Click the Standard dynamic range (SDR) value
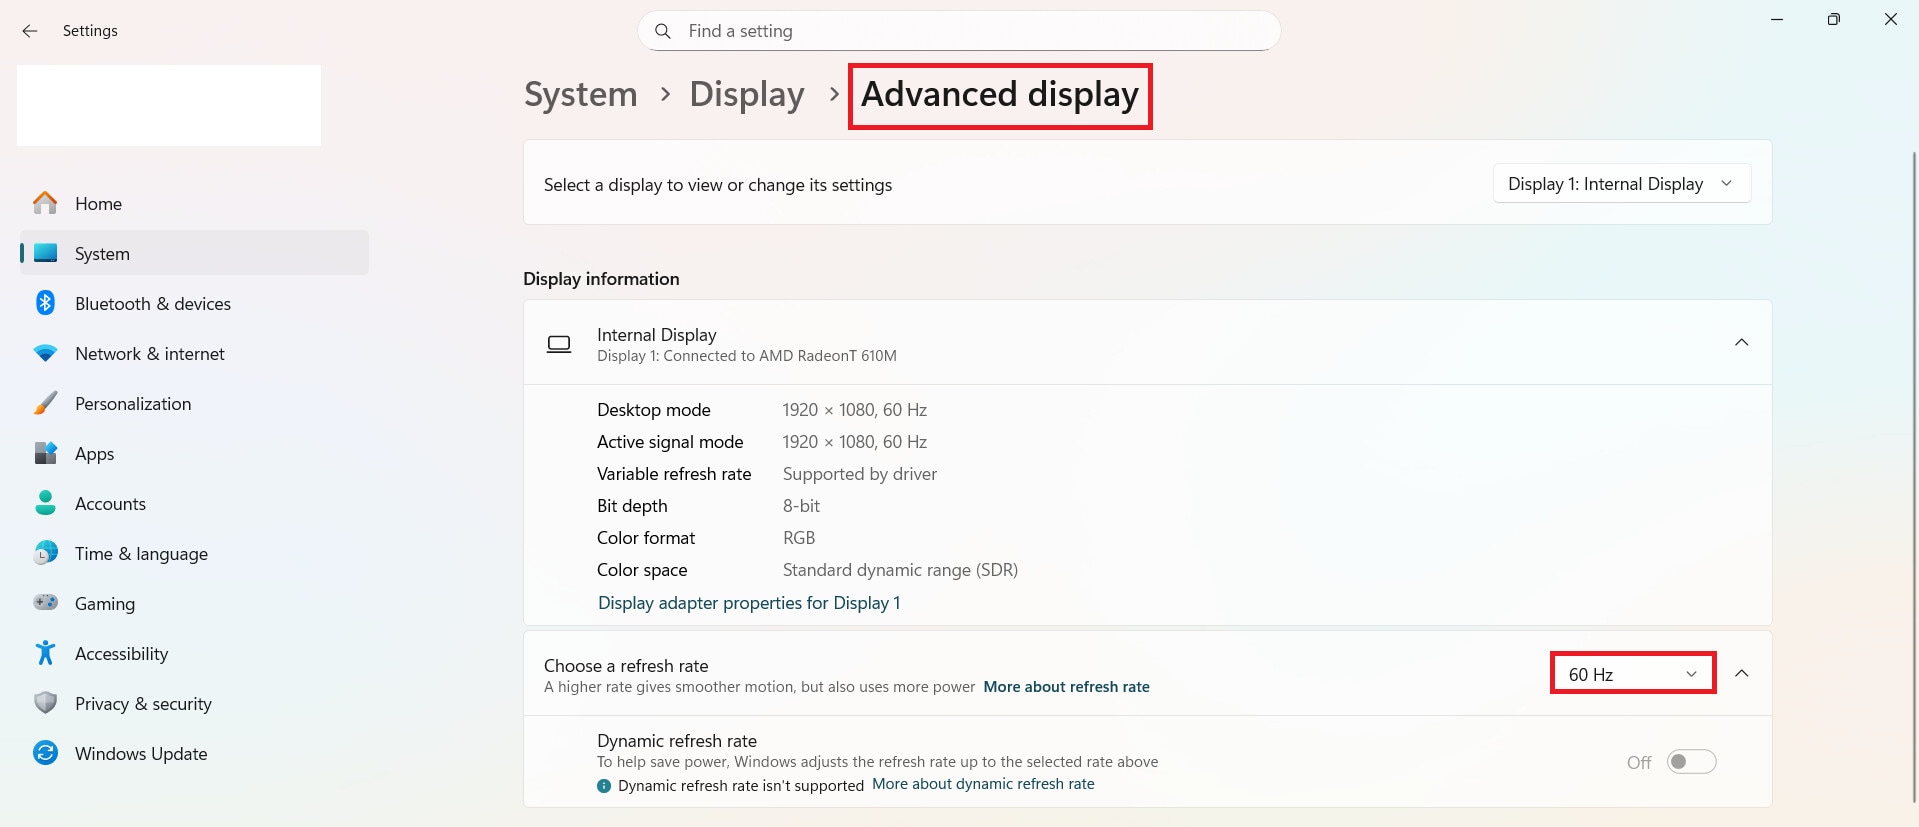Screen dimensions: 1919x827 [x=900, y=570]
